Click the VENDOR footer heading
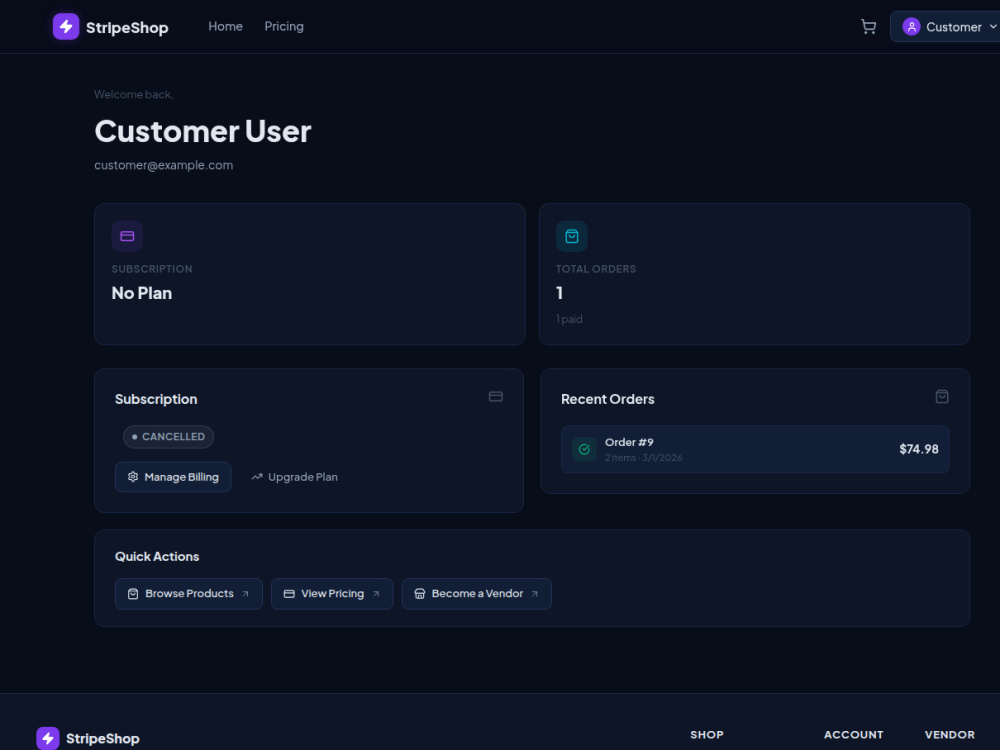Image resolution: width=1000 pixels, height=750 pixels. [950, 735]
